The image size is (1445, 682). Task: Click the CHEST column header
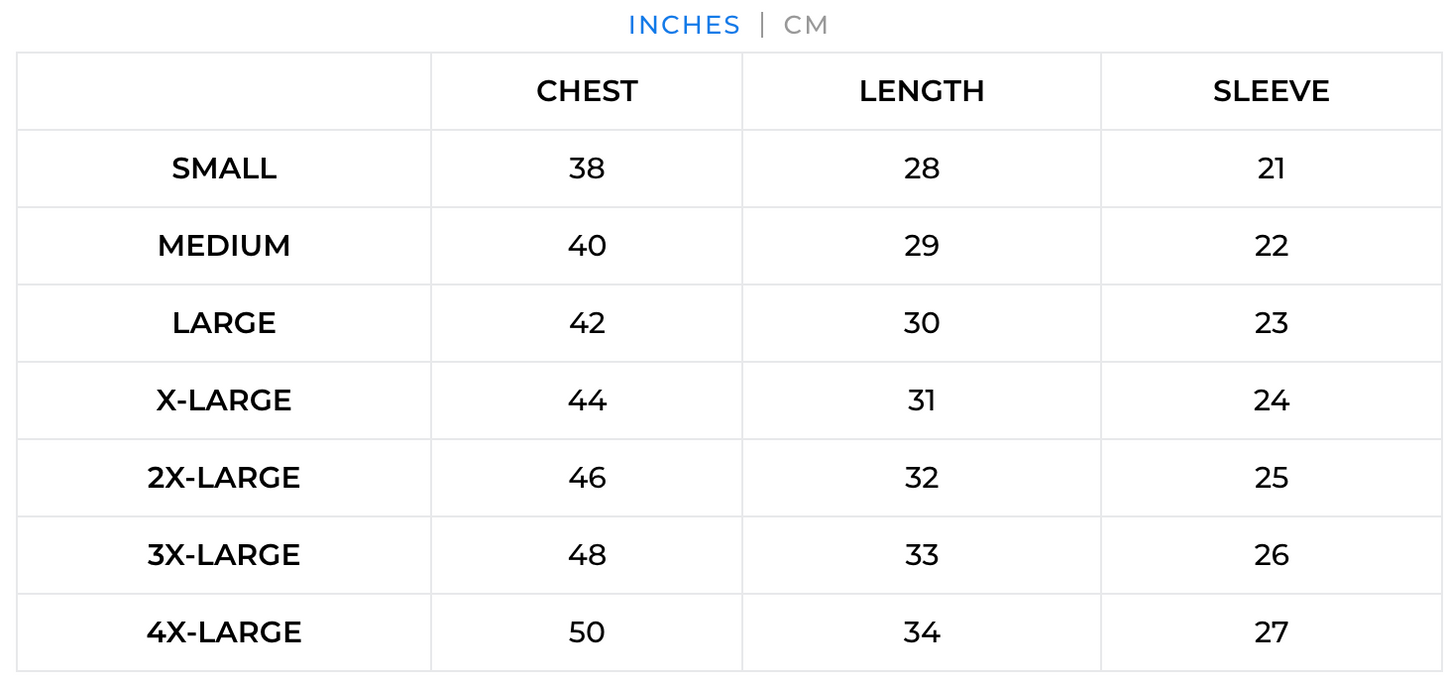tap(587, 91)
